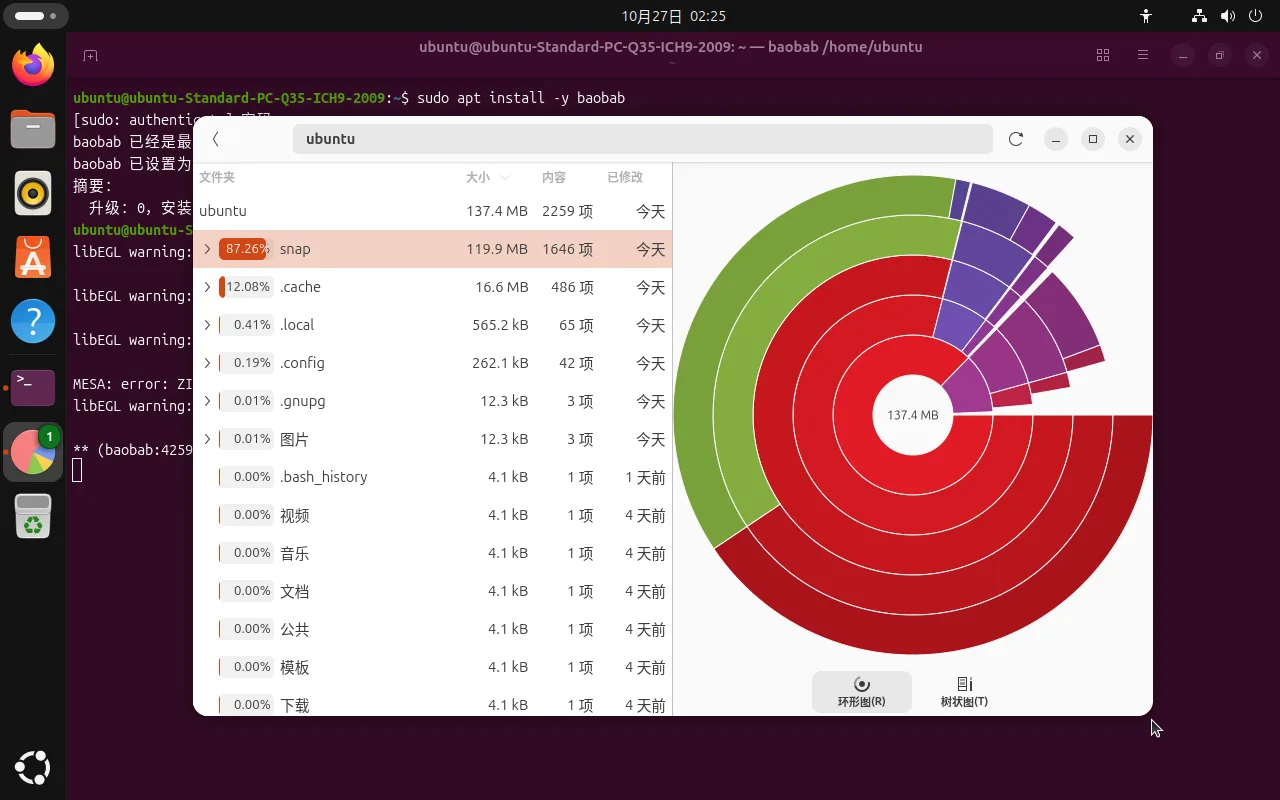Open the clock showing 10月27日 02:25

coord(673,16)
